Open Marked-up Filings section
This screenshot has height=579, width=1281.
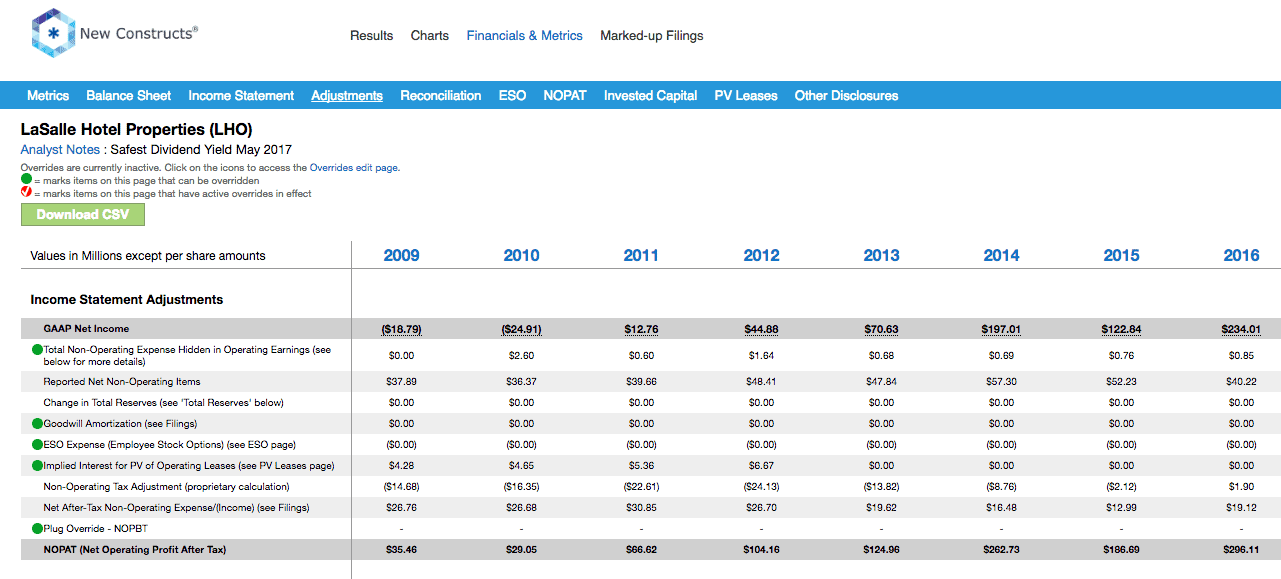click(652, 35)
